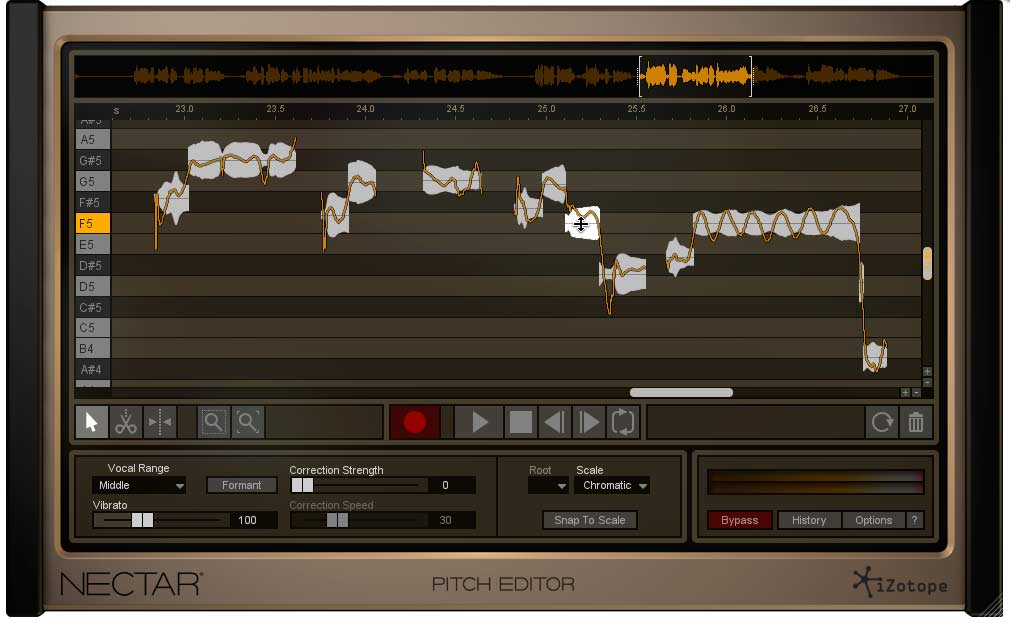Click the circular-arrow reset icon
Screen dimensions: 1010x623
882,422
